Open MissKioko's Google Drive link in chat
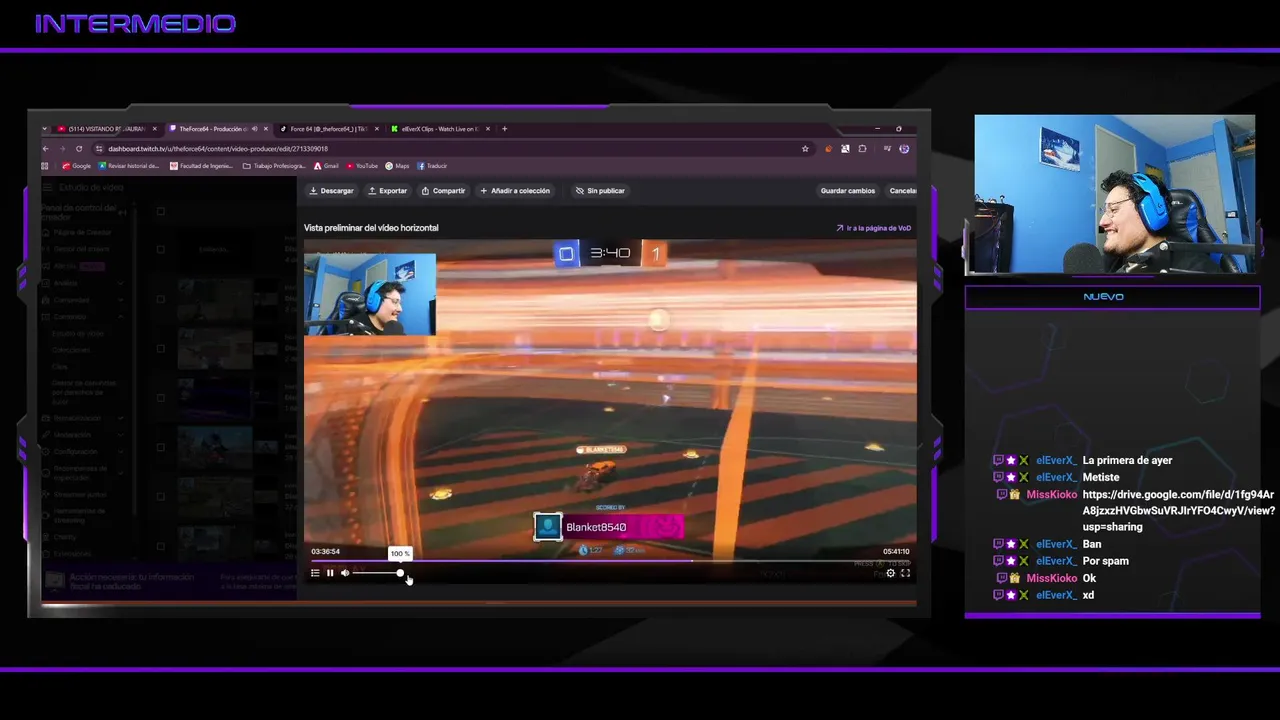 click(x=1178, y=511)
